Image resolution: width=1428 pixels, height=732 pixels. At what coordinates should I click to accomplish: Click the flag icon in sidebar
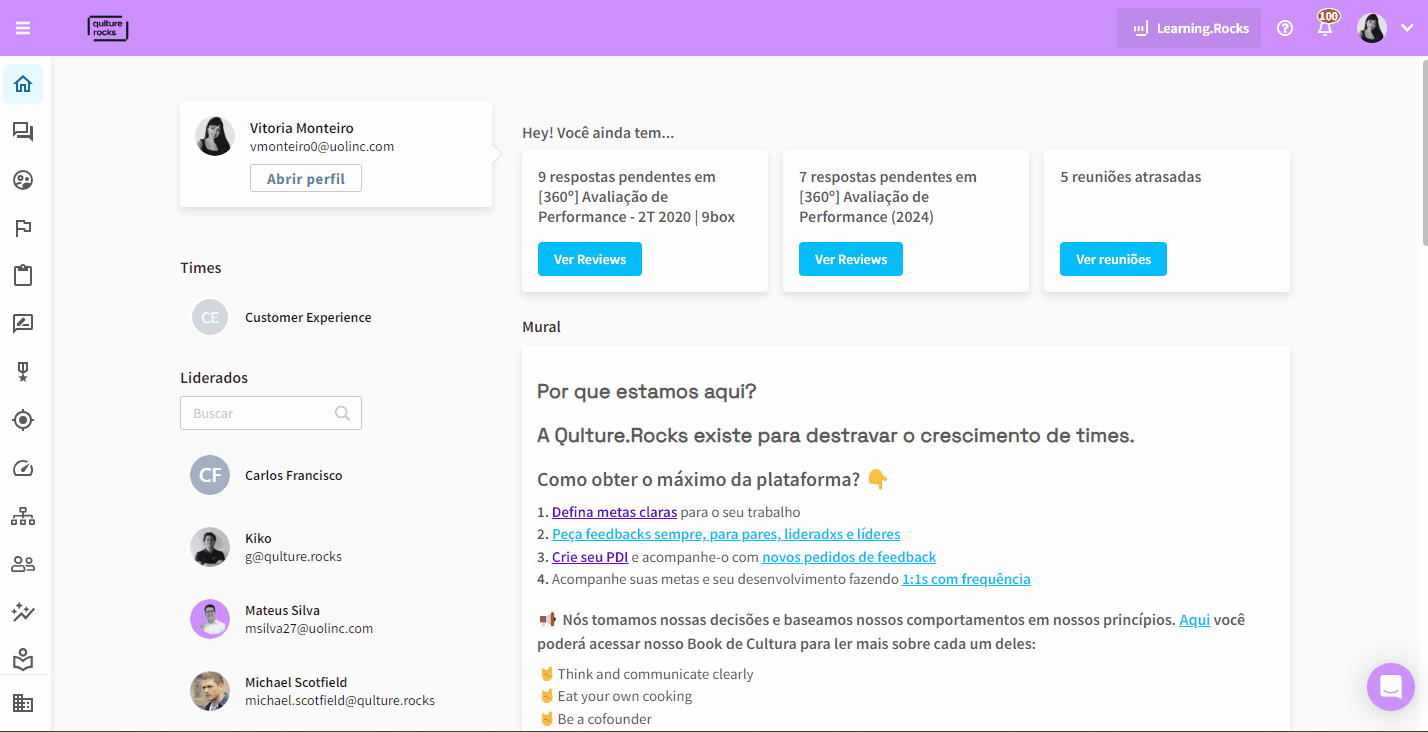coord(23,228)
